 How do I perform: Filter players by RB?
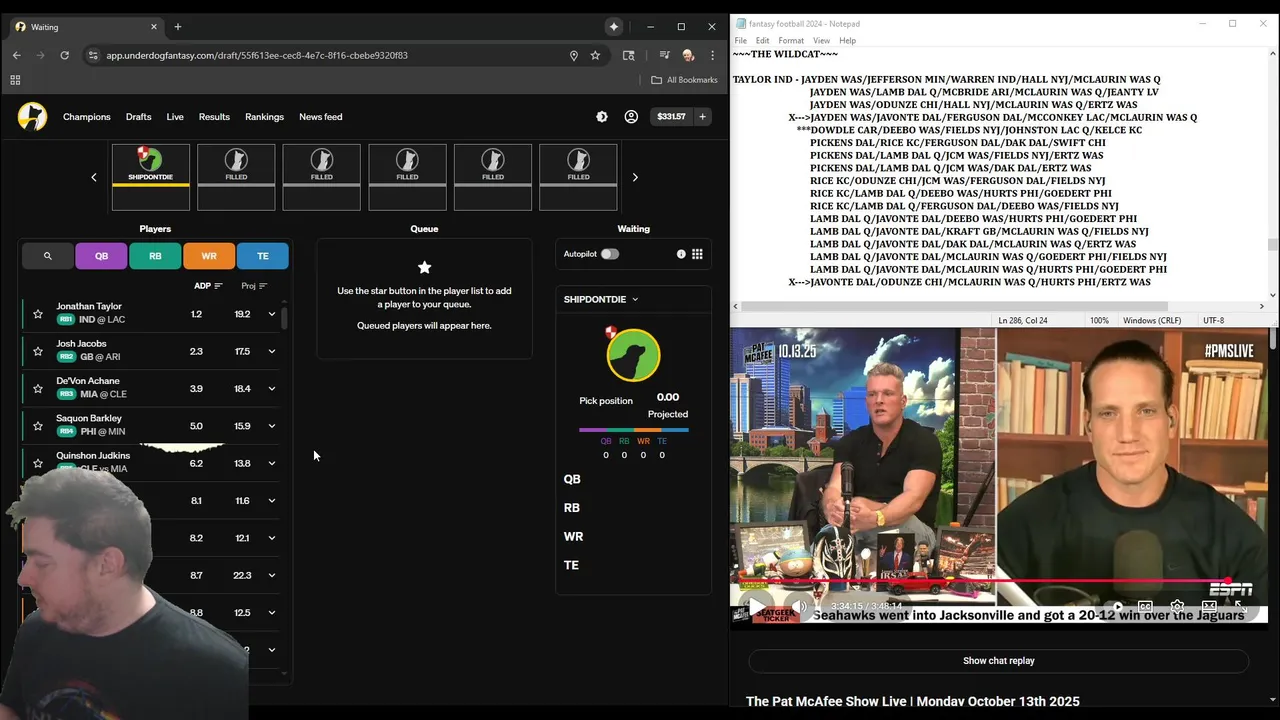[155, 256]
